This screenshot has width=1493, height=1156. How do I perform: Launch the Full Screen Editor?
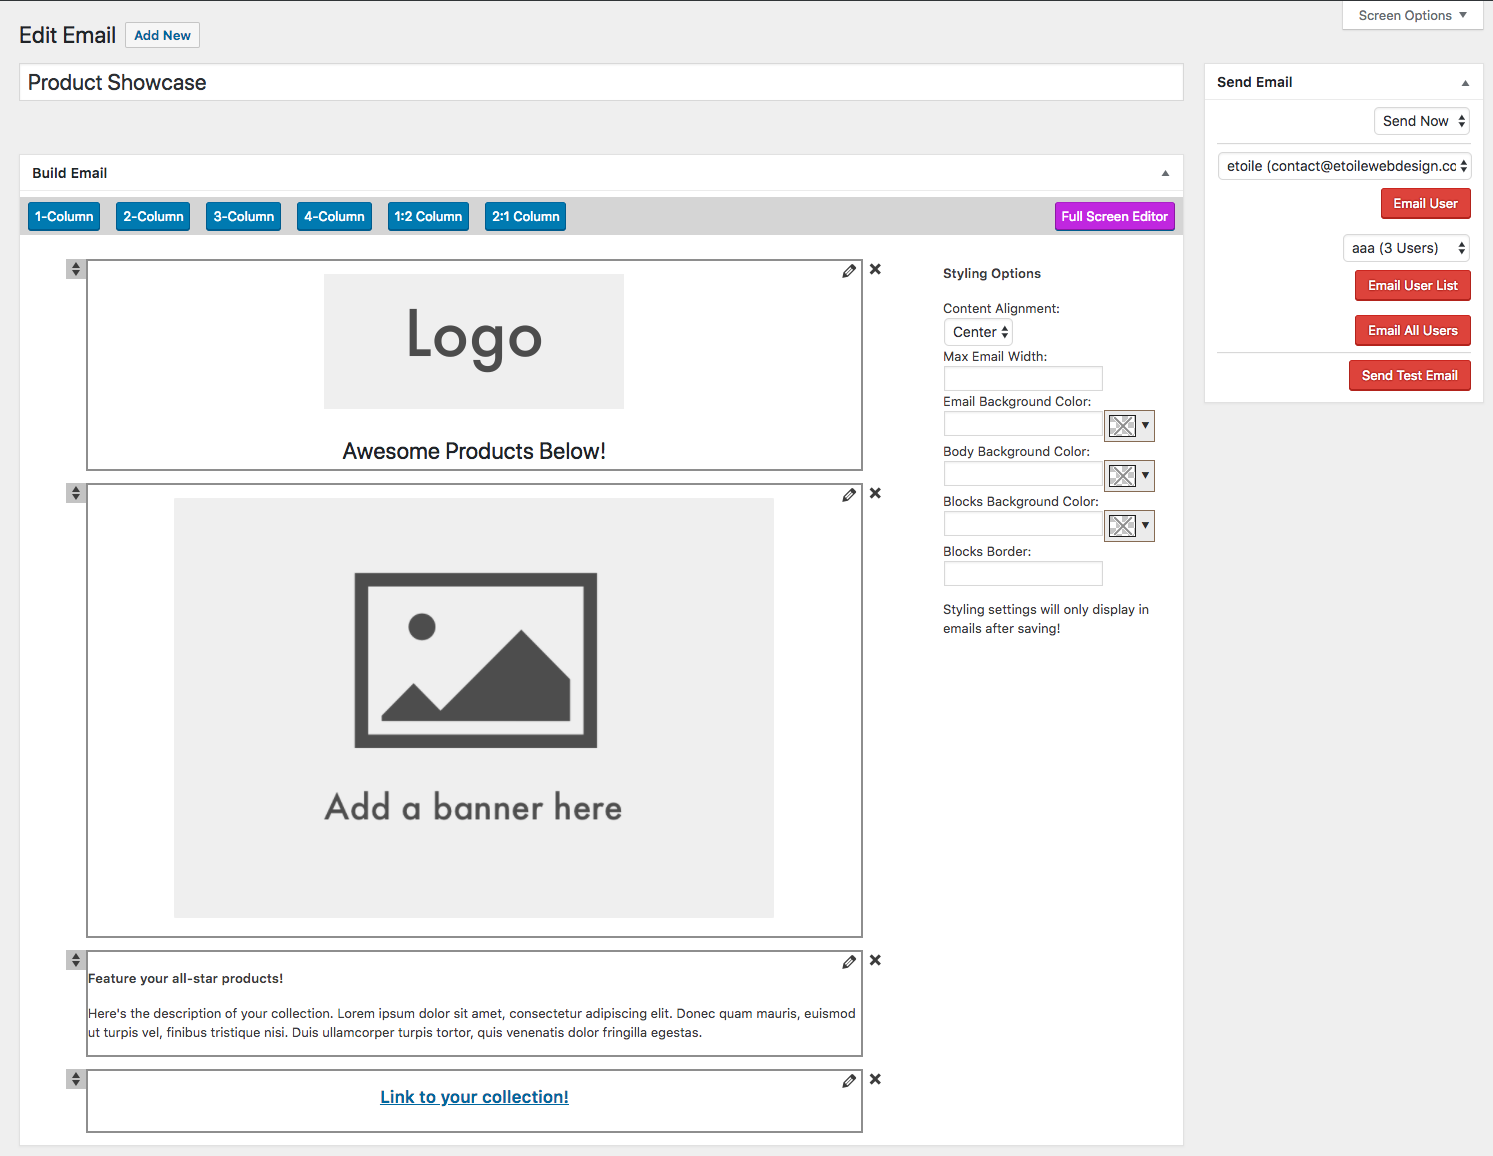(x=1114, y=216)
